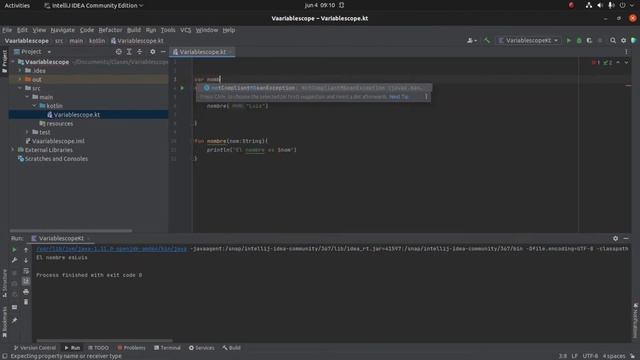Click the Run console horizontal scrollbar
This screenshot has height=360, width=640.
click(x=104, y=340)
